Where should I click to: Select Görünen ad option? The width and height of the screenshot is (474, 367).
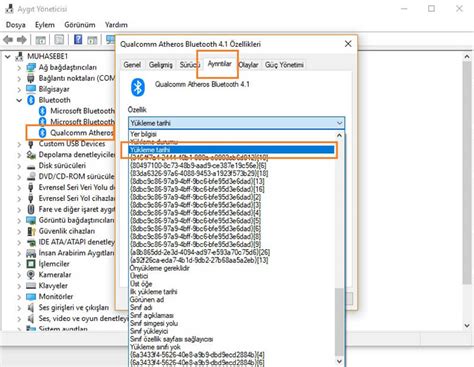[232, 300]
